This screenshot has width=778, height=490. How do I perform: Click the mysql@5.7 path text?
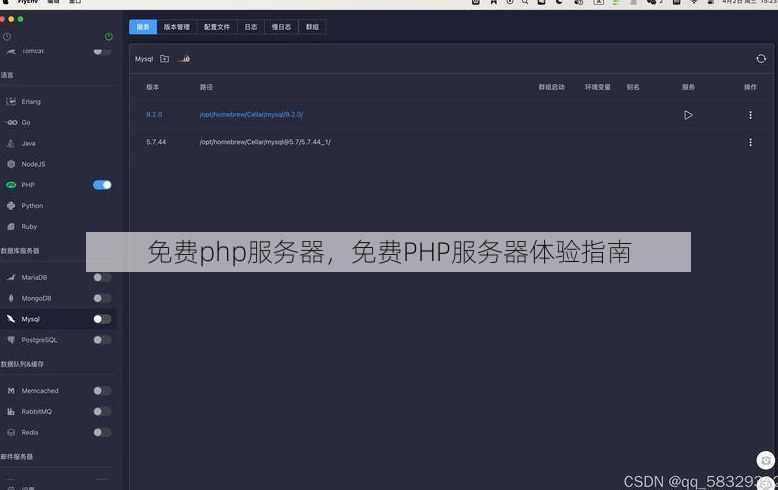point(265,142)
